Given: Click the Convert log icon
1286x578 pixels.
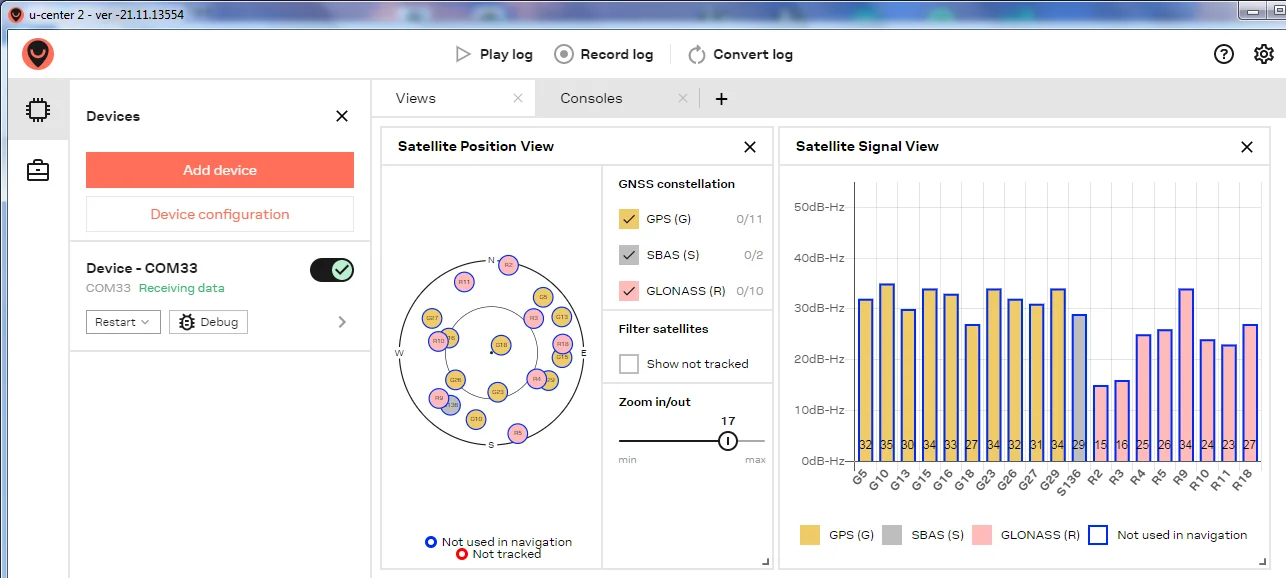Looking at the screenshot, I should (x=697, y=54).
